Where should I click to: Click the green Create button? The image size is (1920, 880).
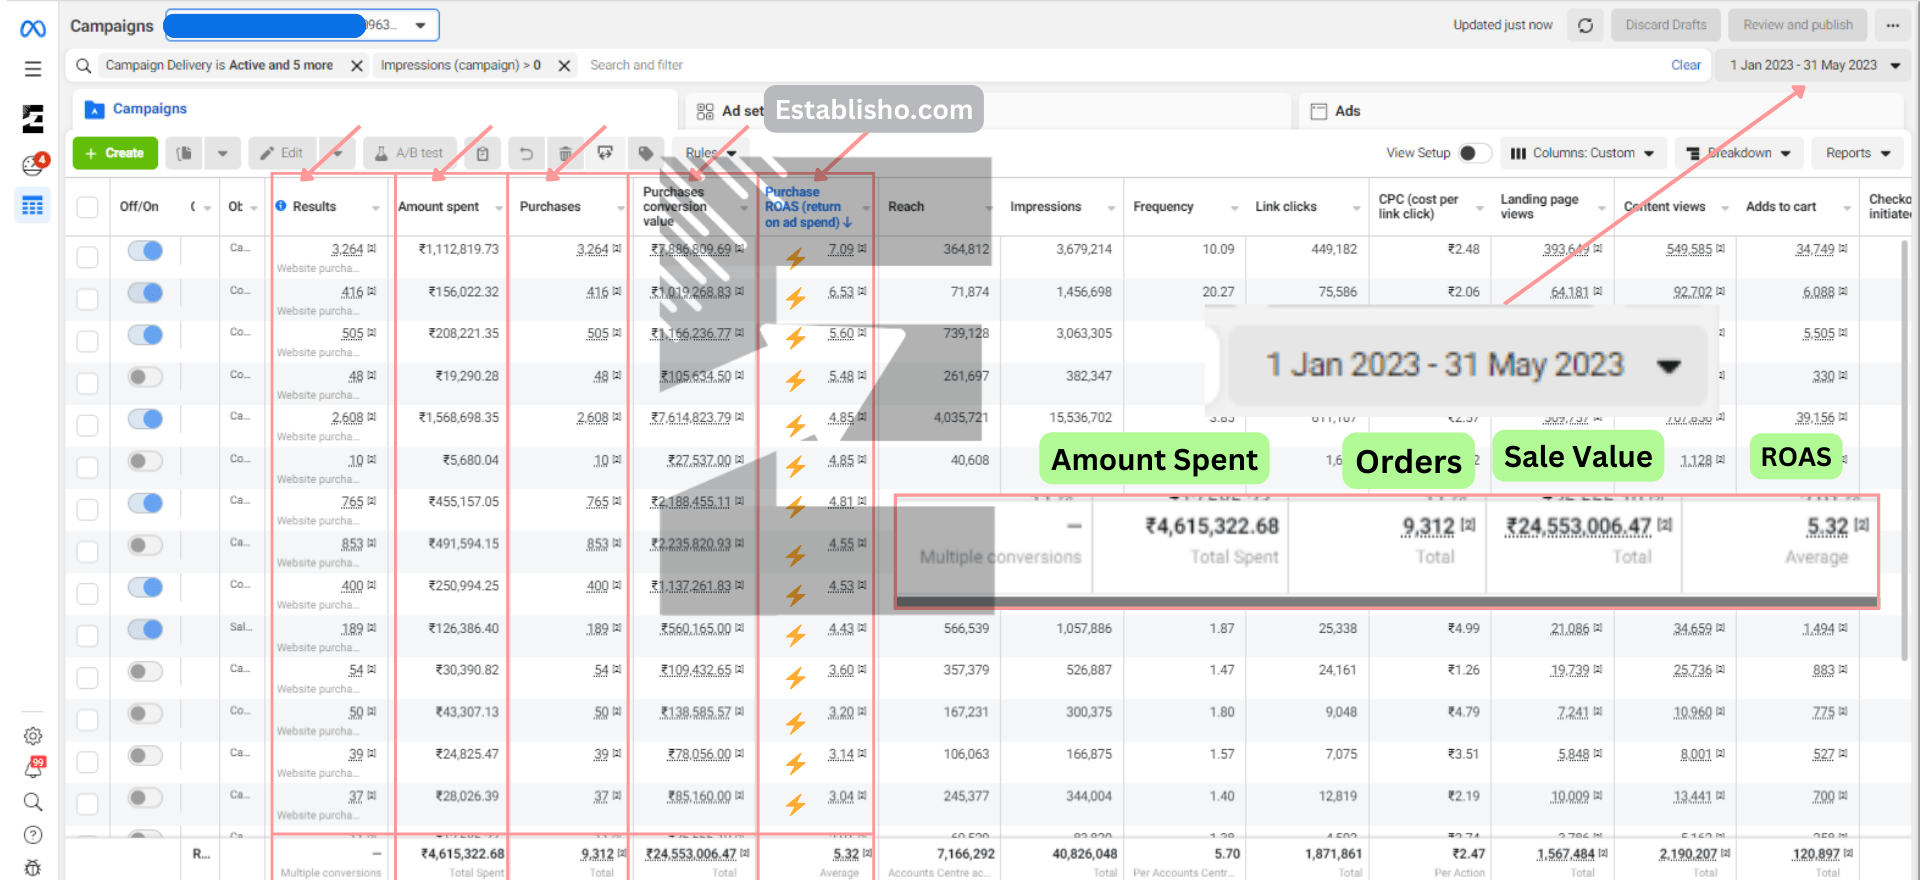coord(115,153)
